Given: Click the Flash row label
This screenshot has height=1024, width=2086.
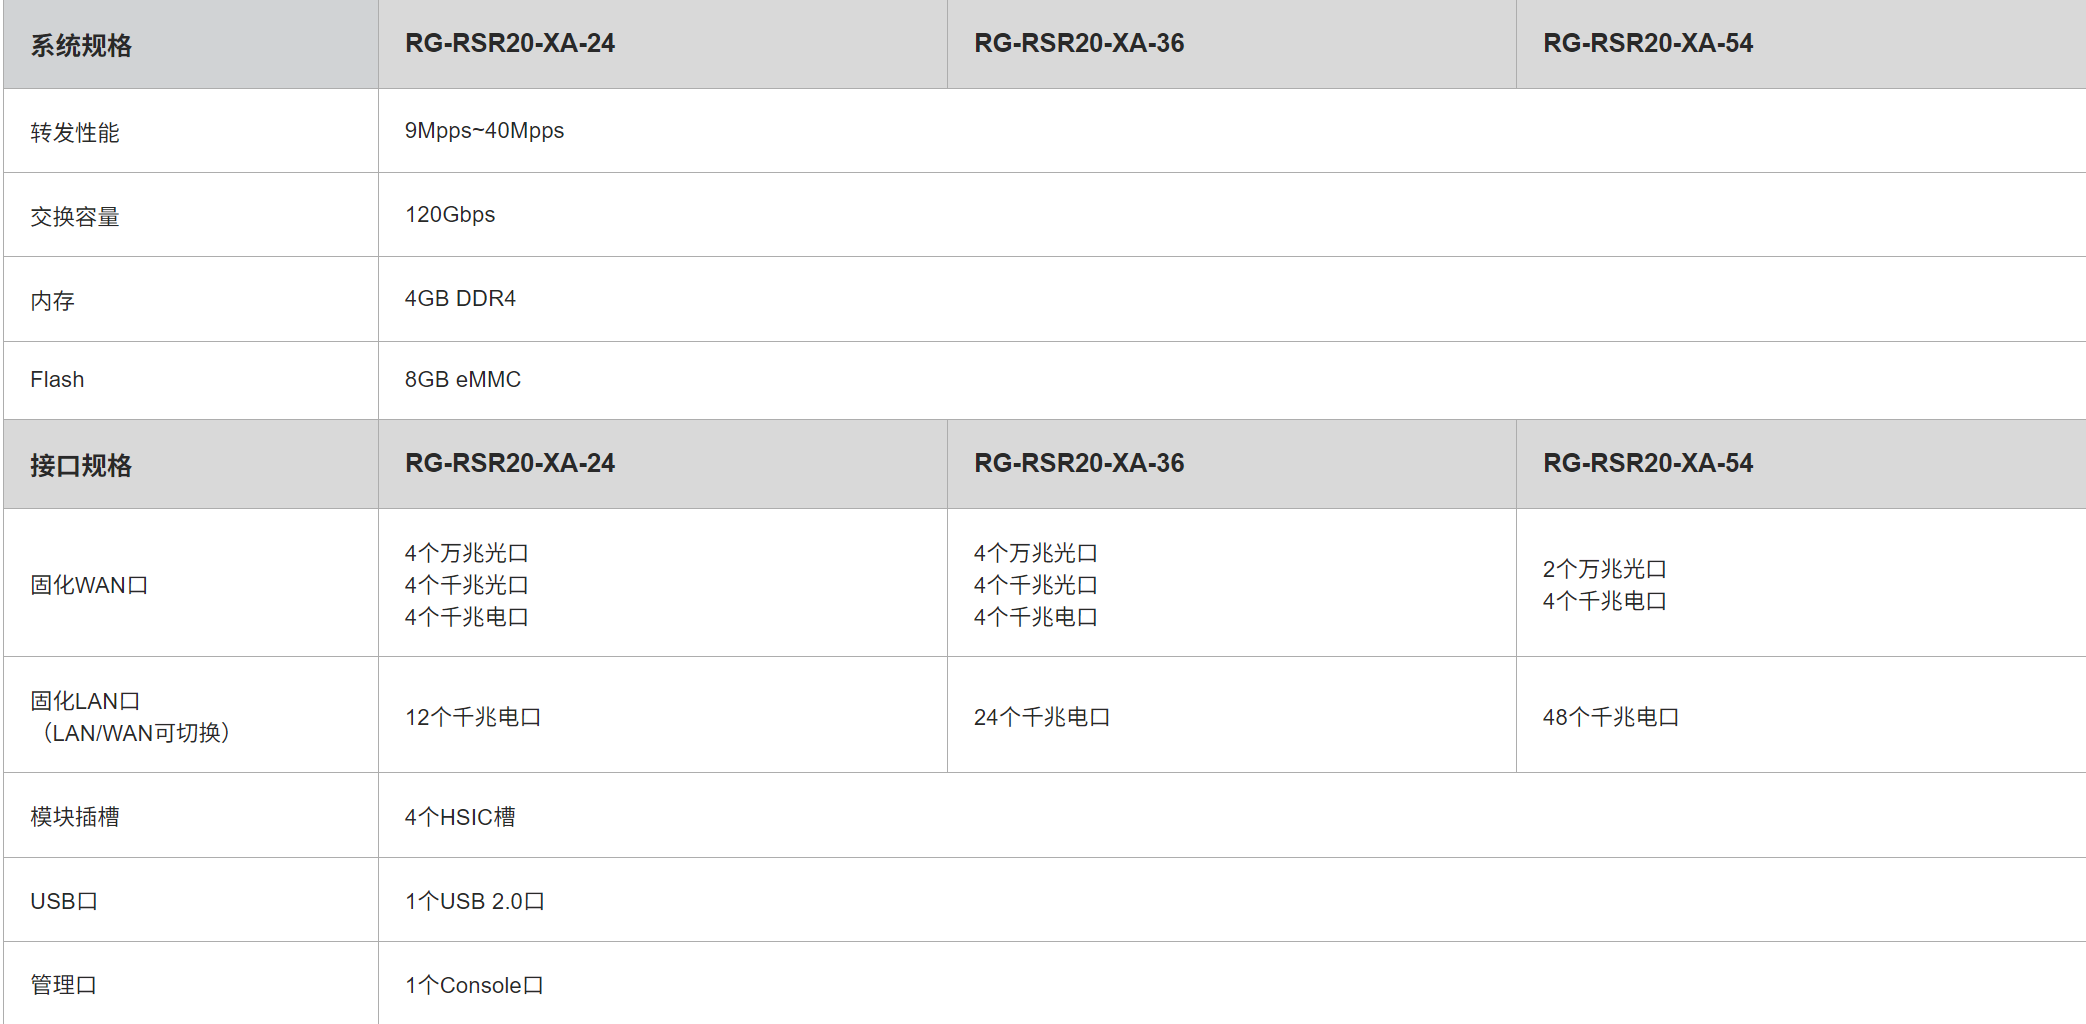Looking at the screenshot, I should coord(57,380).
